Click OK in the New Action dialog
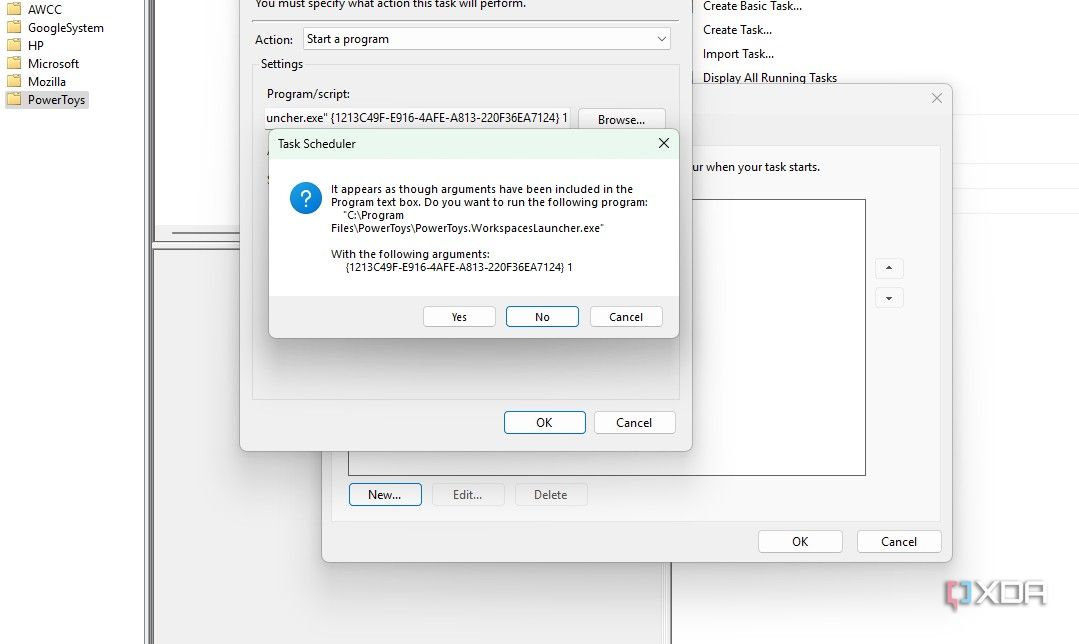1079x644 pixels. tap(544, 422)
